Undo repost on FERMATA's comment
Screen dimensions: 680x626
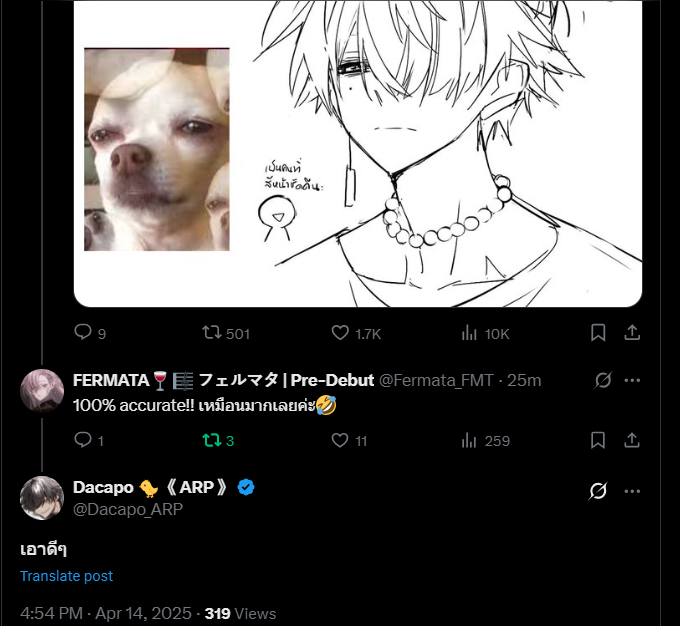212,440
